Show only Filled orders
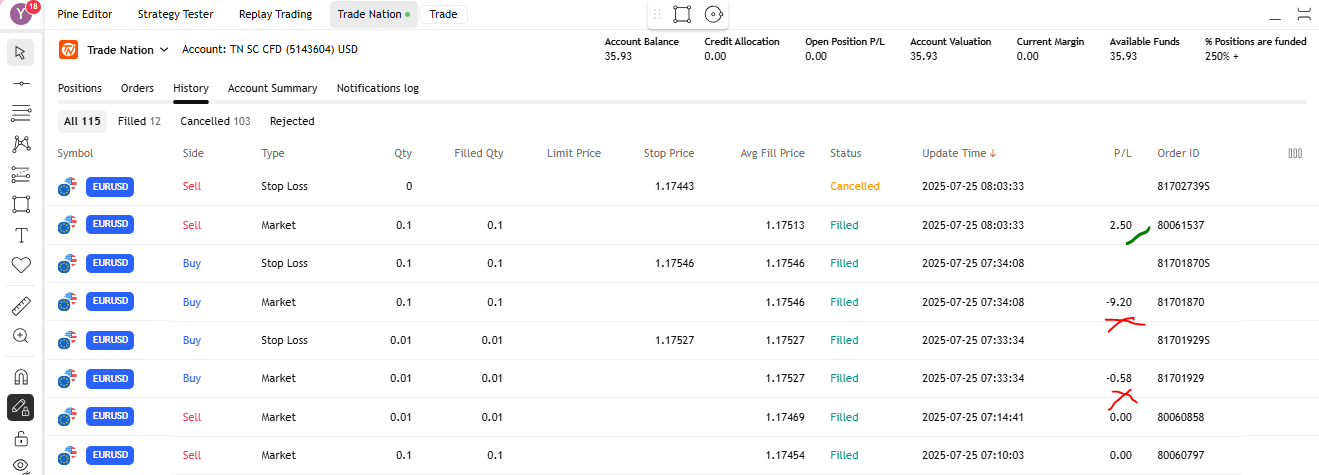This screenshot has height=475, width=1319. (x=139, y=121)
